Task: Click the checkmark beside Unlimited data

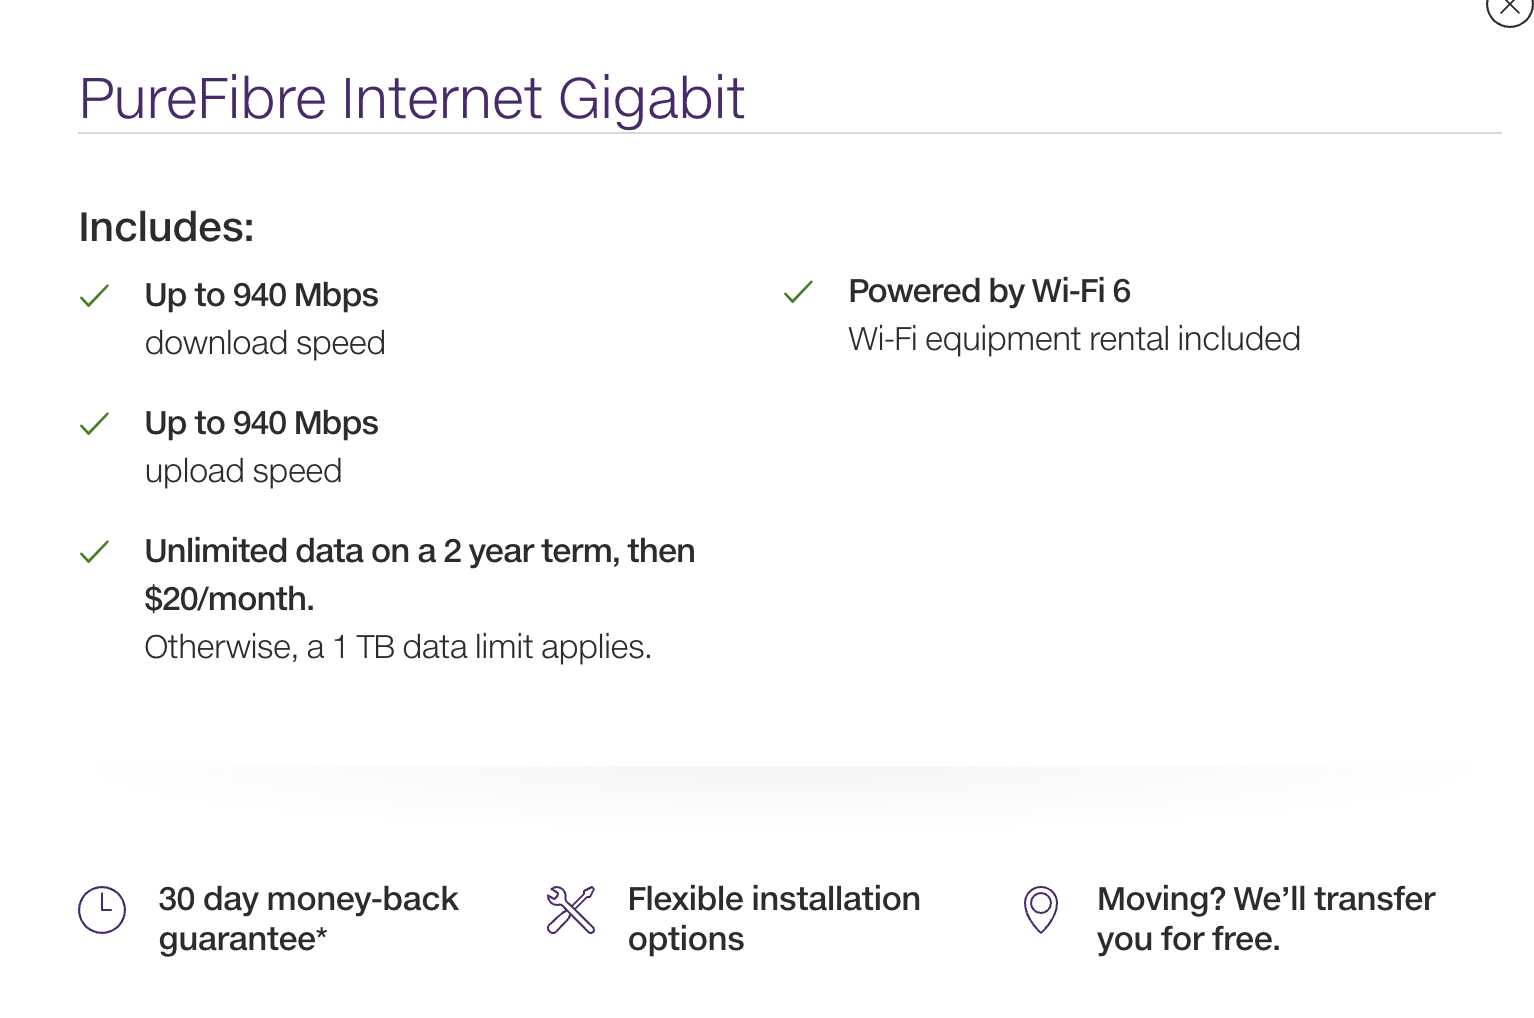Action: click(x=94, y=552)
